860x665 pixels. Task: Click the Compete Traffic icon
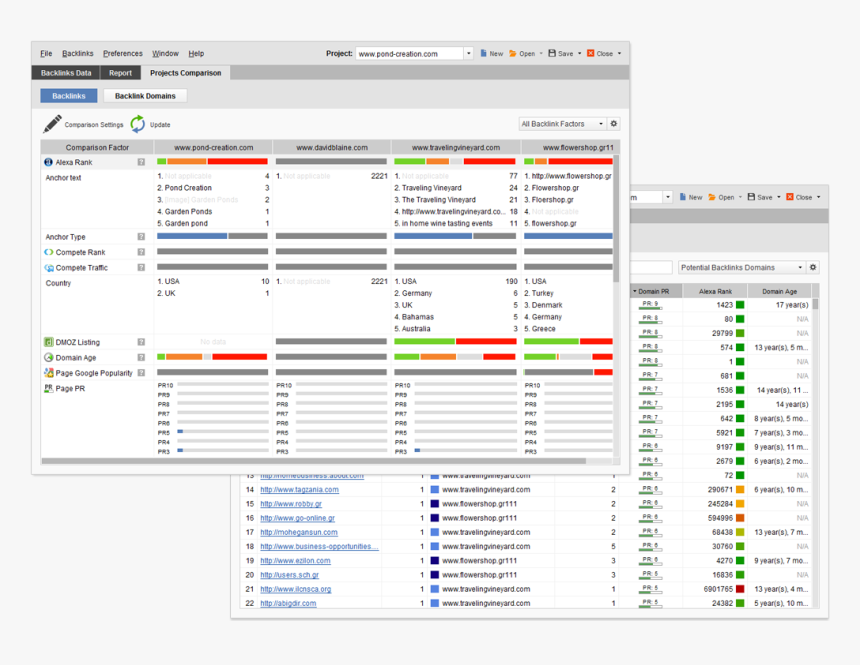coord(48,267)
